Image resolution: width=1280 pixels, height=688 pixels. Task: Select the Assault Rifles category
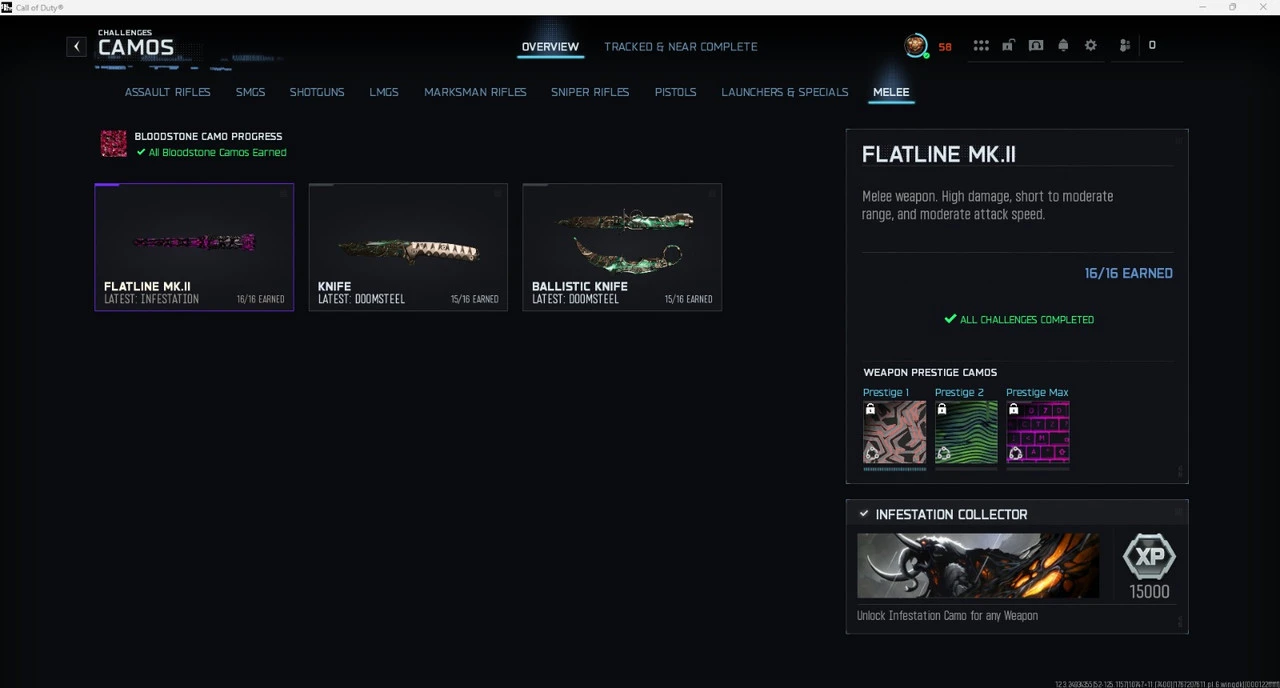[x=167, y=92]
